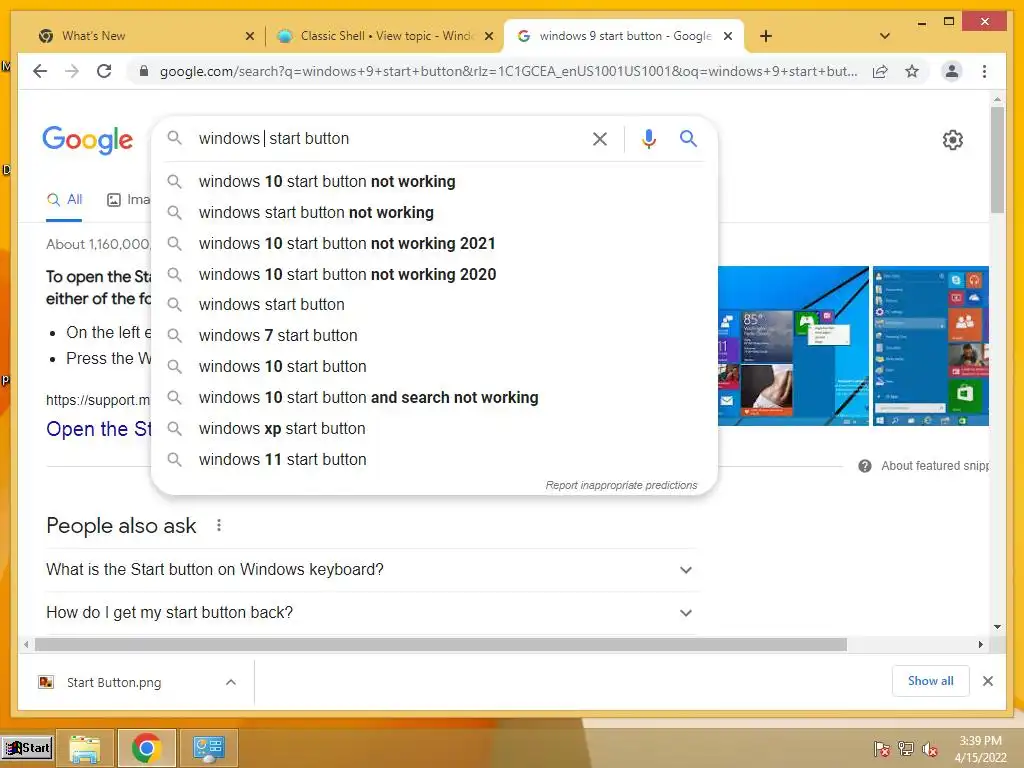Click the network tray icon
Image resolution: width=1024 pixels, height=768 pixels.
click(x=906, y=748)
